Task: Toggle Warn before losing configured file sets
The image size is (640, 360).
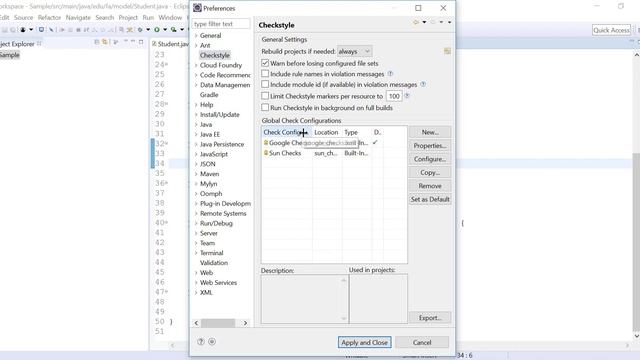Action: tap(265, 63)
